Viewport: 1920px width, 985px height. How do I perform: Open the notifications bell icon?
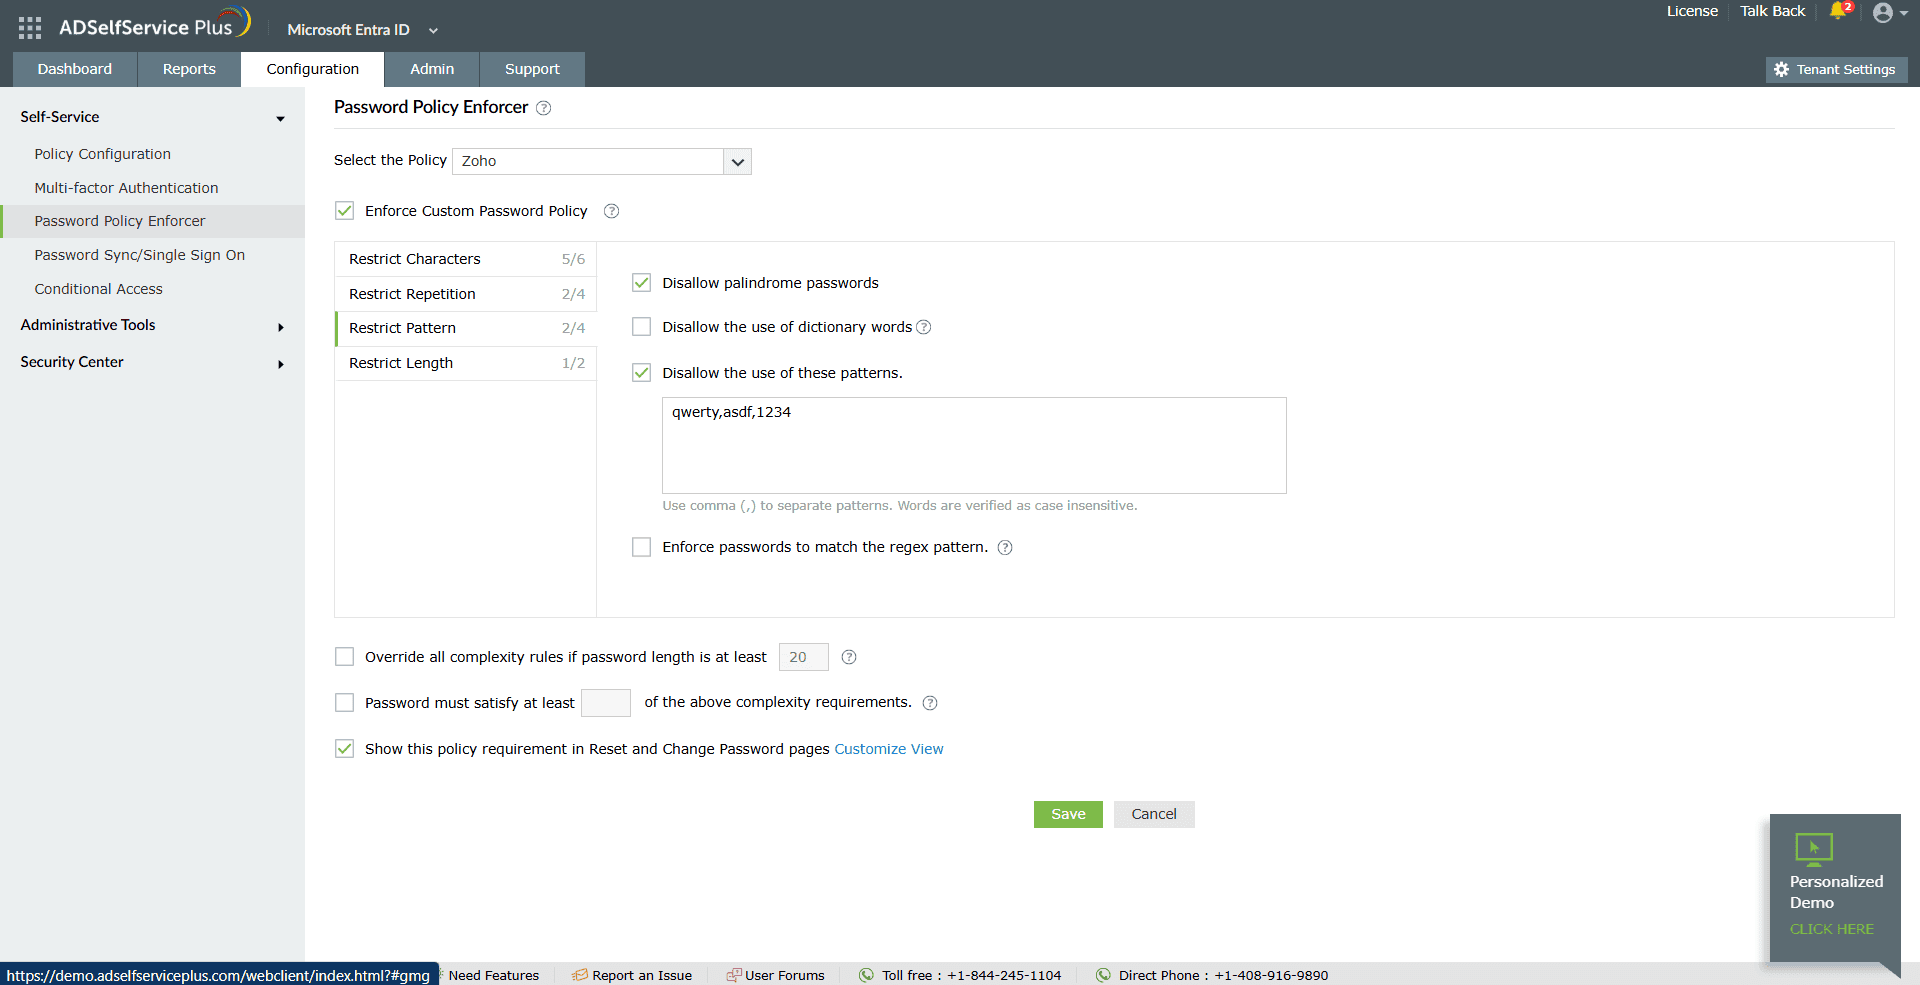[x=1838, y=11]
